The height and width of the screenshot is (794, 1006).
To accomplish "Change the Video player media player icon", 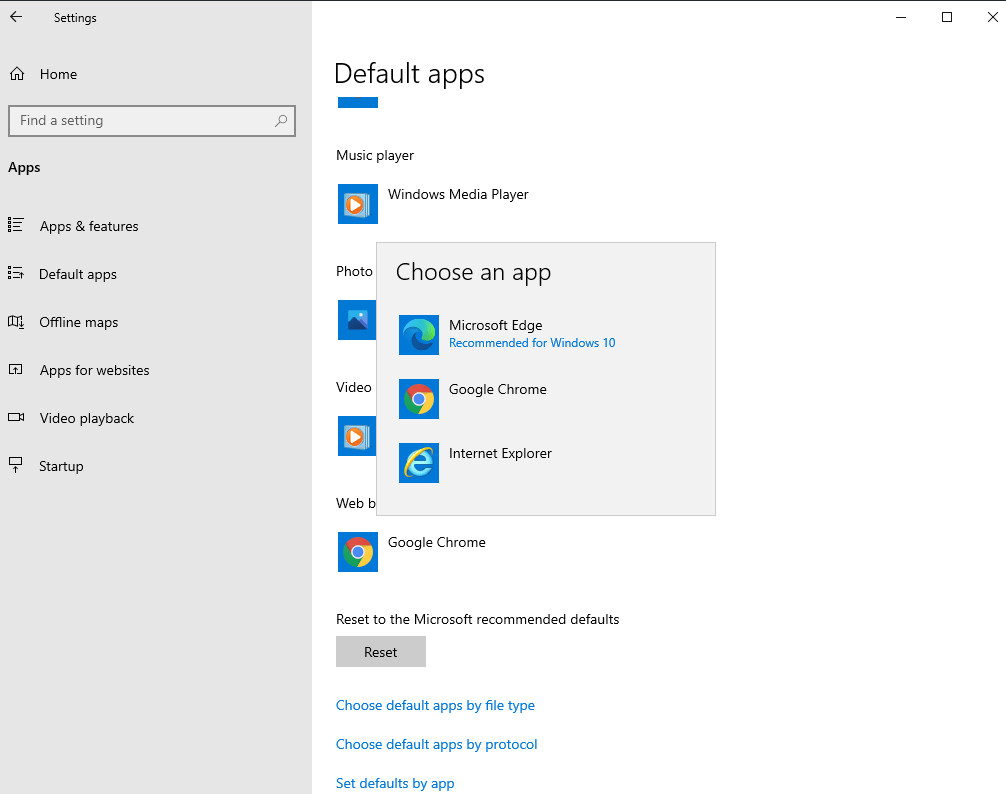I will coord(357,436).
